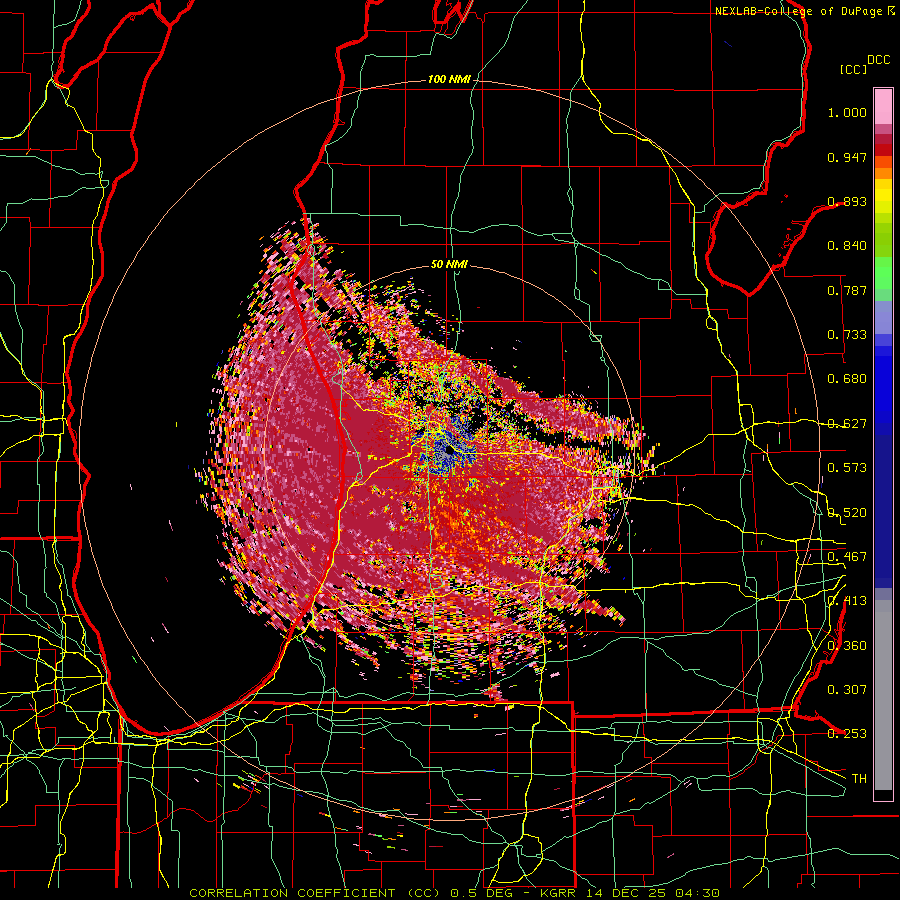
Task: Click the 0.893 scale value
Action: tap(847, 201)
